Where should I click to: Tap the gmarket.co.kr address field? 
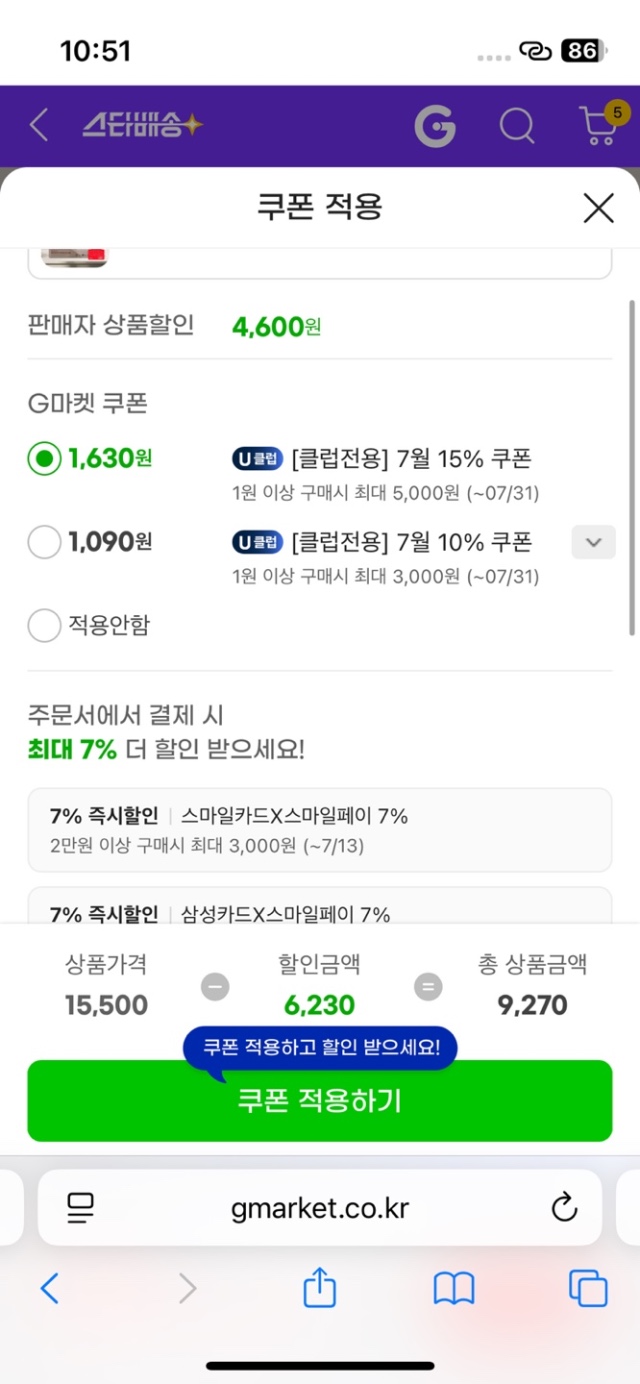coord(319,1207)
